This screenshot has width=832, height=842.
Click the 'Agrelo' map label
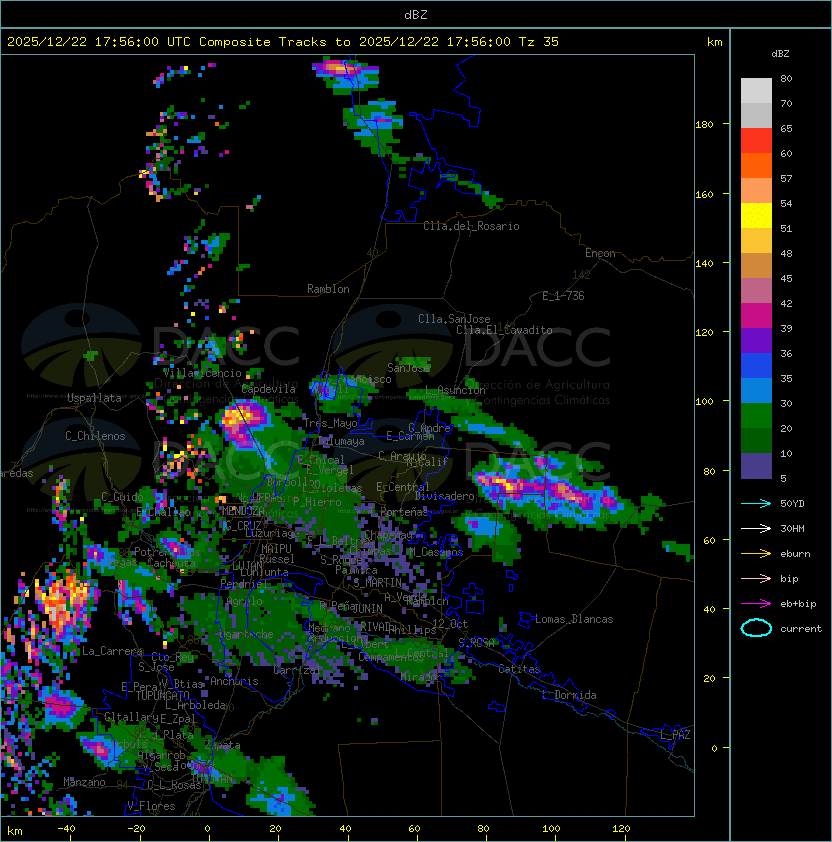coord(244,601)
